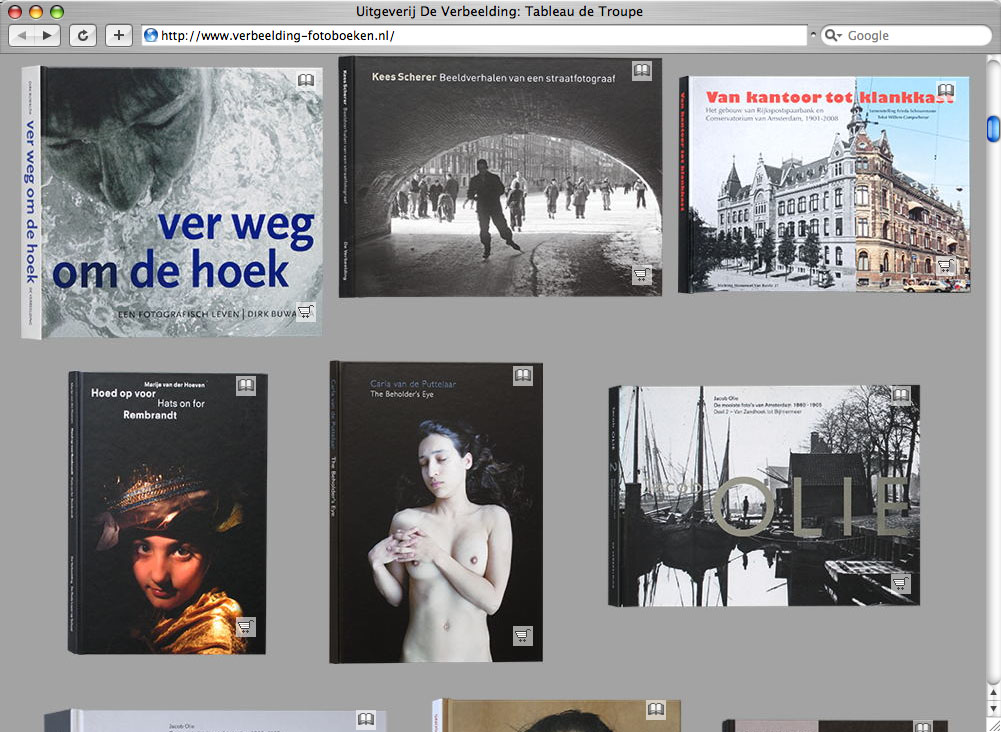Reload the page with the refresh button
The height and width of the screenshot is (732, 1001).
pyautogui.click(x=82, y=35)
